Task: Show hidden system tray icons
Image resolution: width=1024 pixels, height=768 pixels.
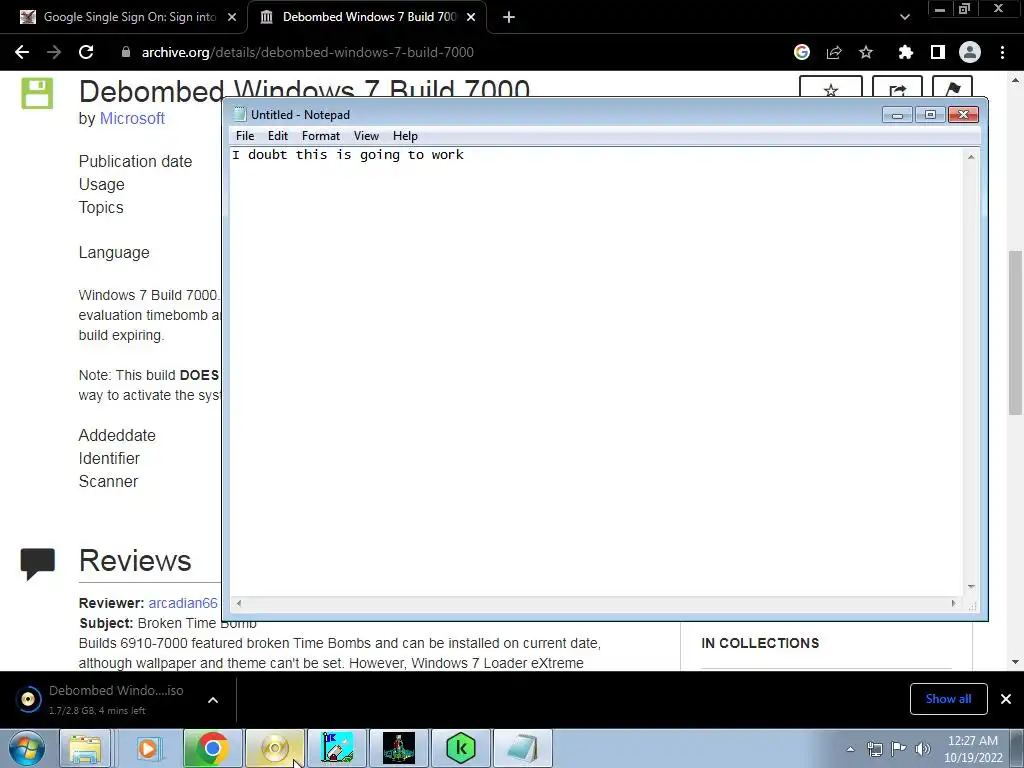Action: [850, 749]
